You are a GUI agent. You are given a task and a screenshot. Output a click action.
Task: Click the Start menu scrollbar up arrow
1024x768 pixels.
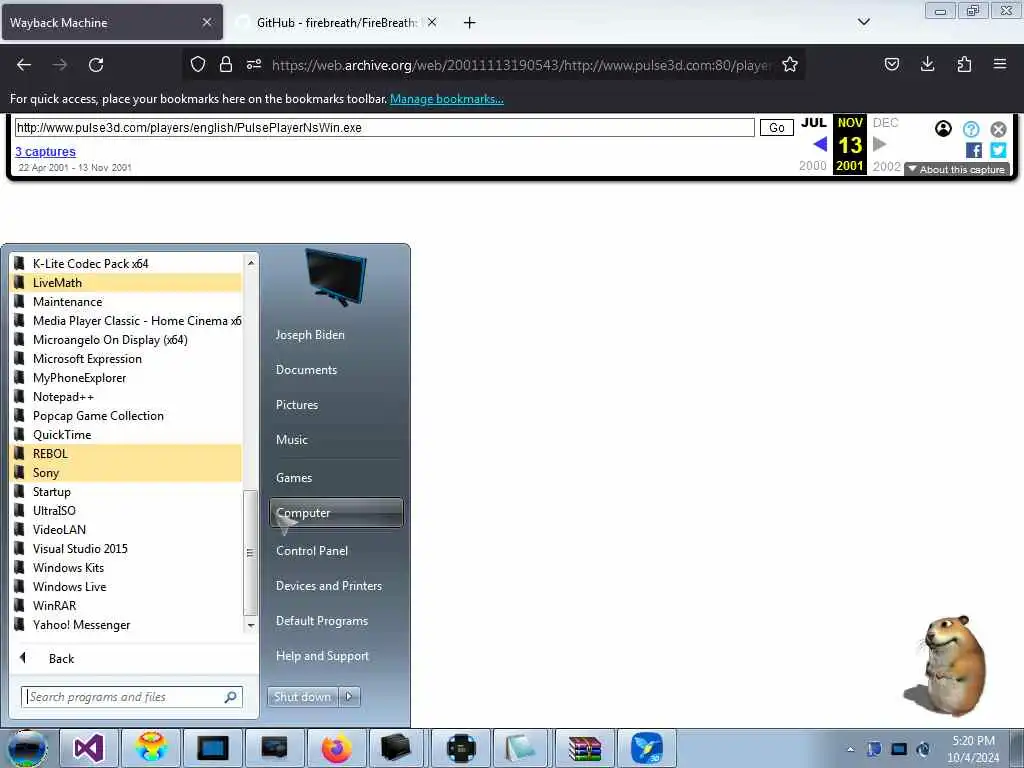pos(251,263)
